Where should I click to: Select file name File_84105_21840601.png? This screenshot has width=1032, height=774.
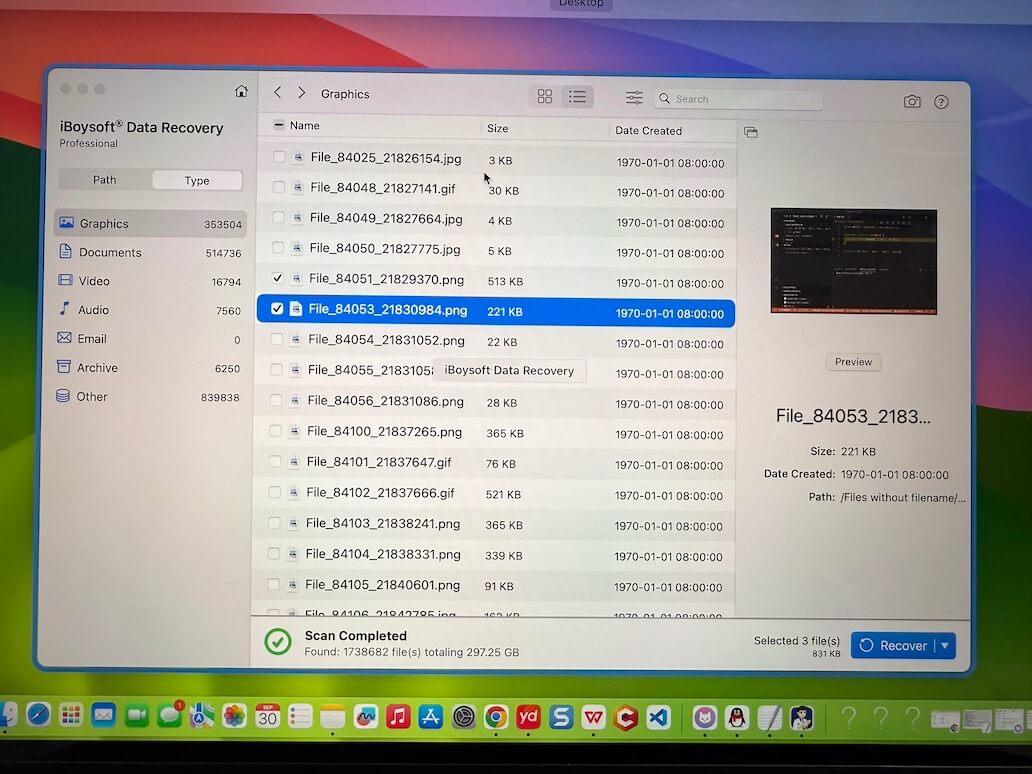click(382, 585)
